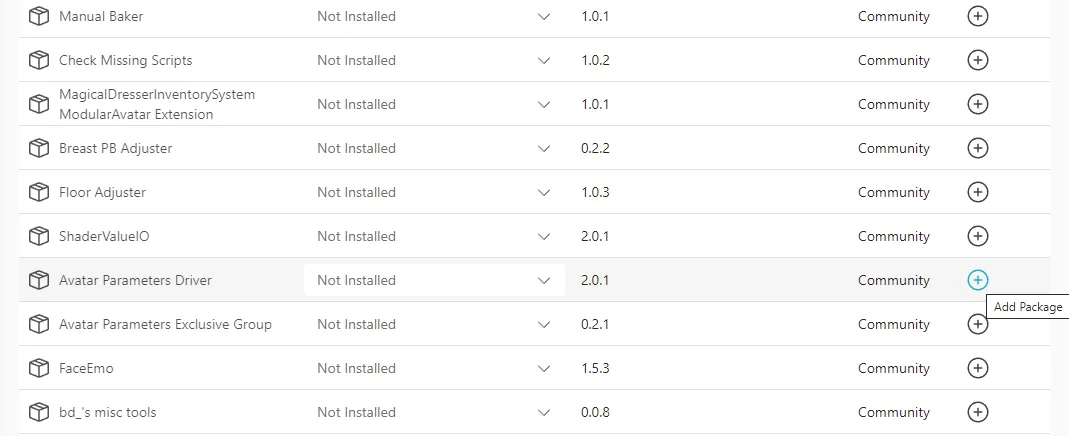Expand version dropdown for Check Missing Scripts
1069x436 pixels.
tap(543, 60)
